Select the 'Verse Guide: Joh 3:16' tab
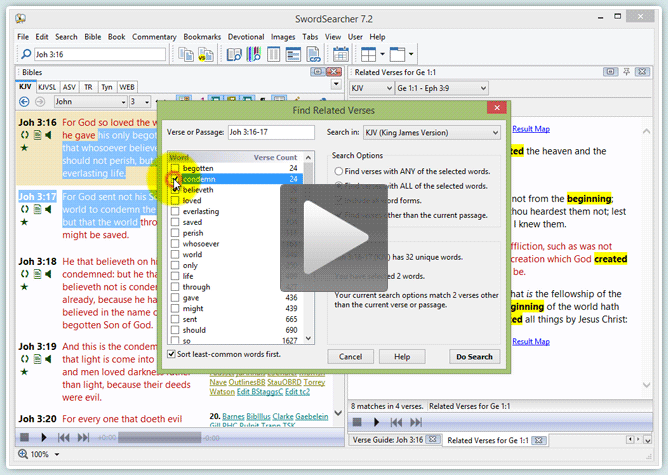Viewport: 668px width, 475px height. pos(388,440)
